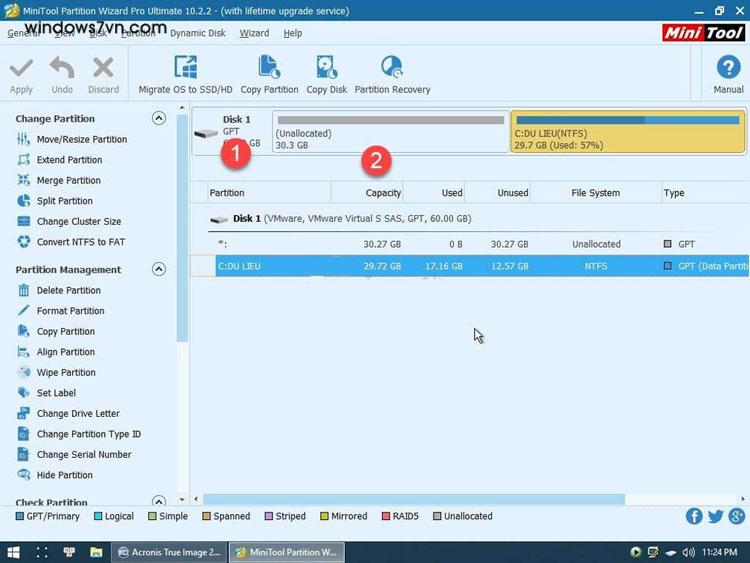Click the volume speaker tray icon
750x563 pixels.
pos(688,552)
